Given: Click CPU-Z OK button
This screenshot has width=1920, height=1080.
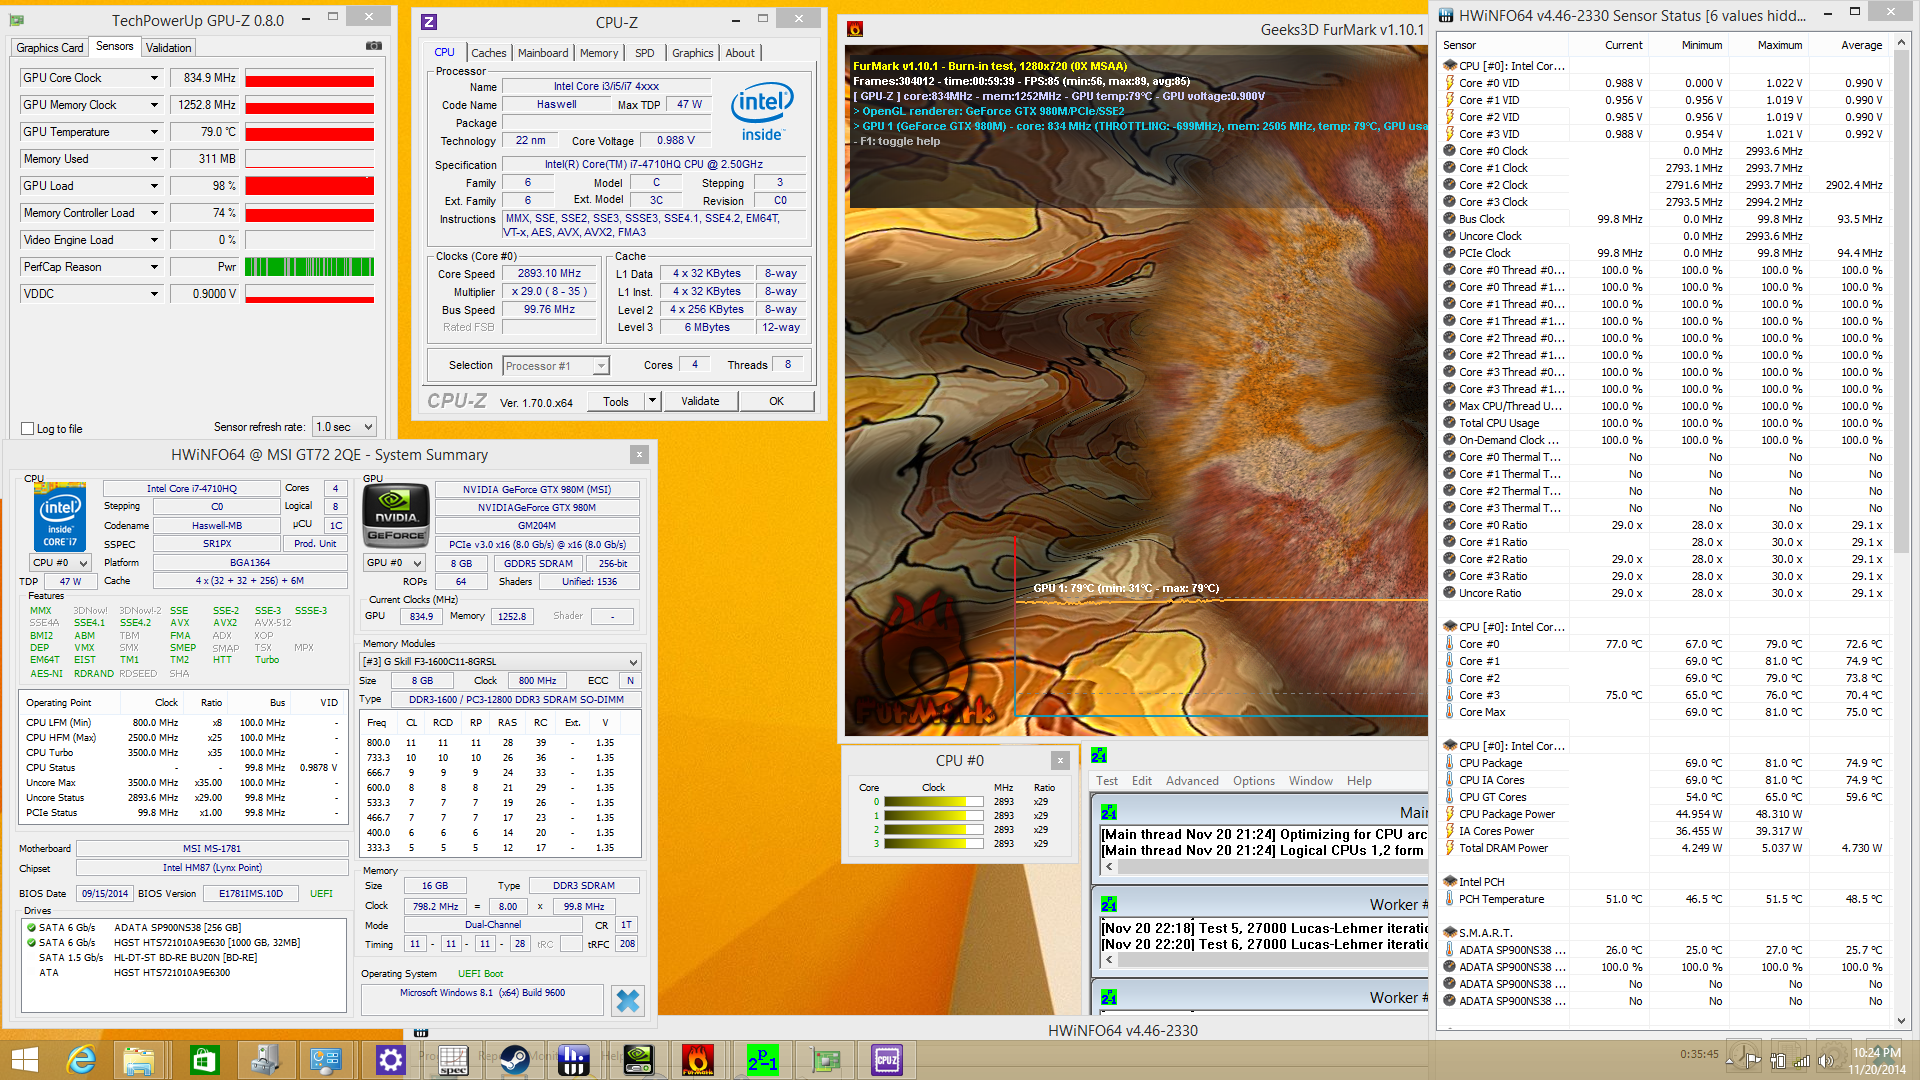Looking at the screenshot, I should click(x=777, y=401).
